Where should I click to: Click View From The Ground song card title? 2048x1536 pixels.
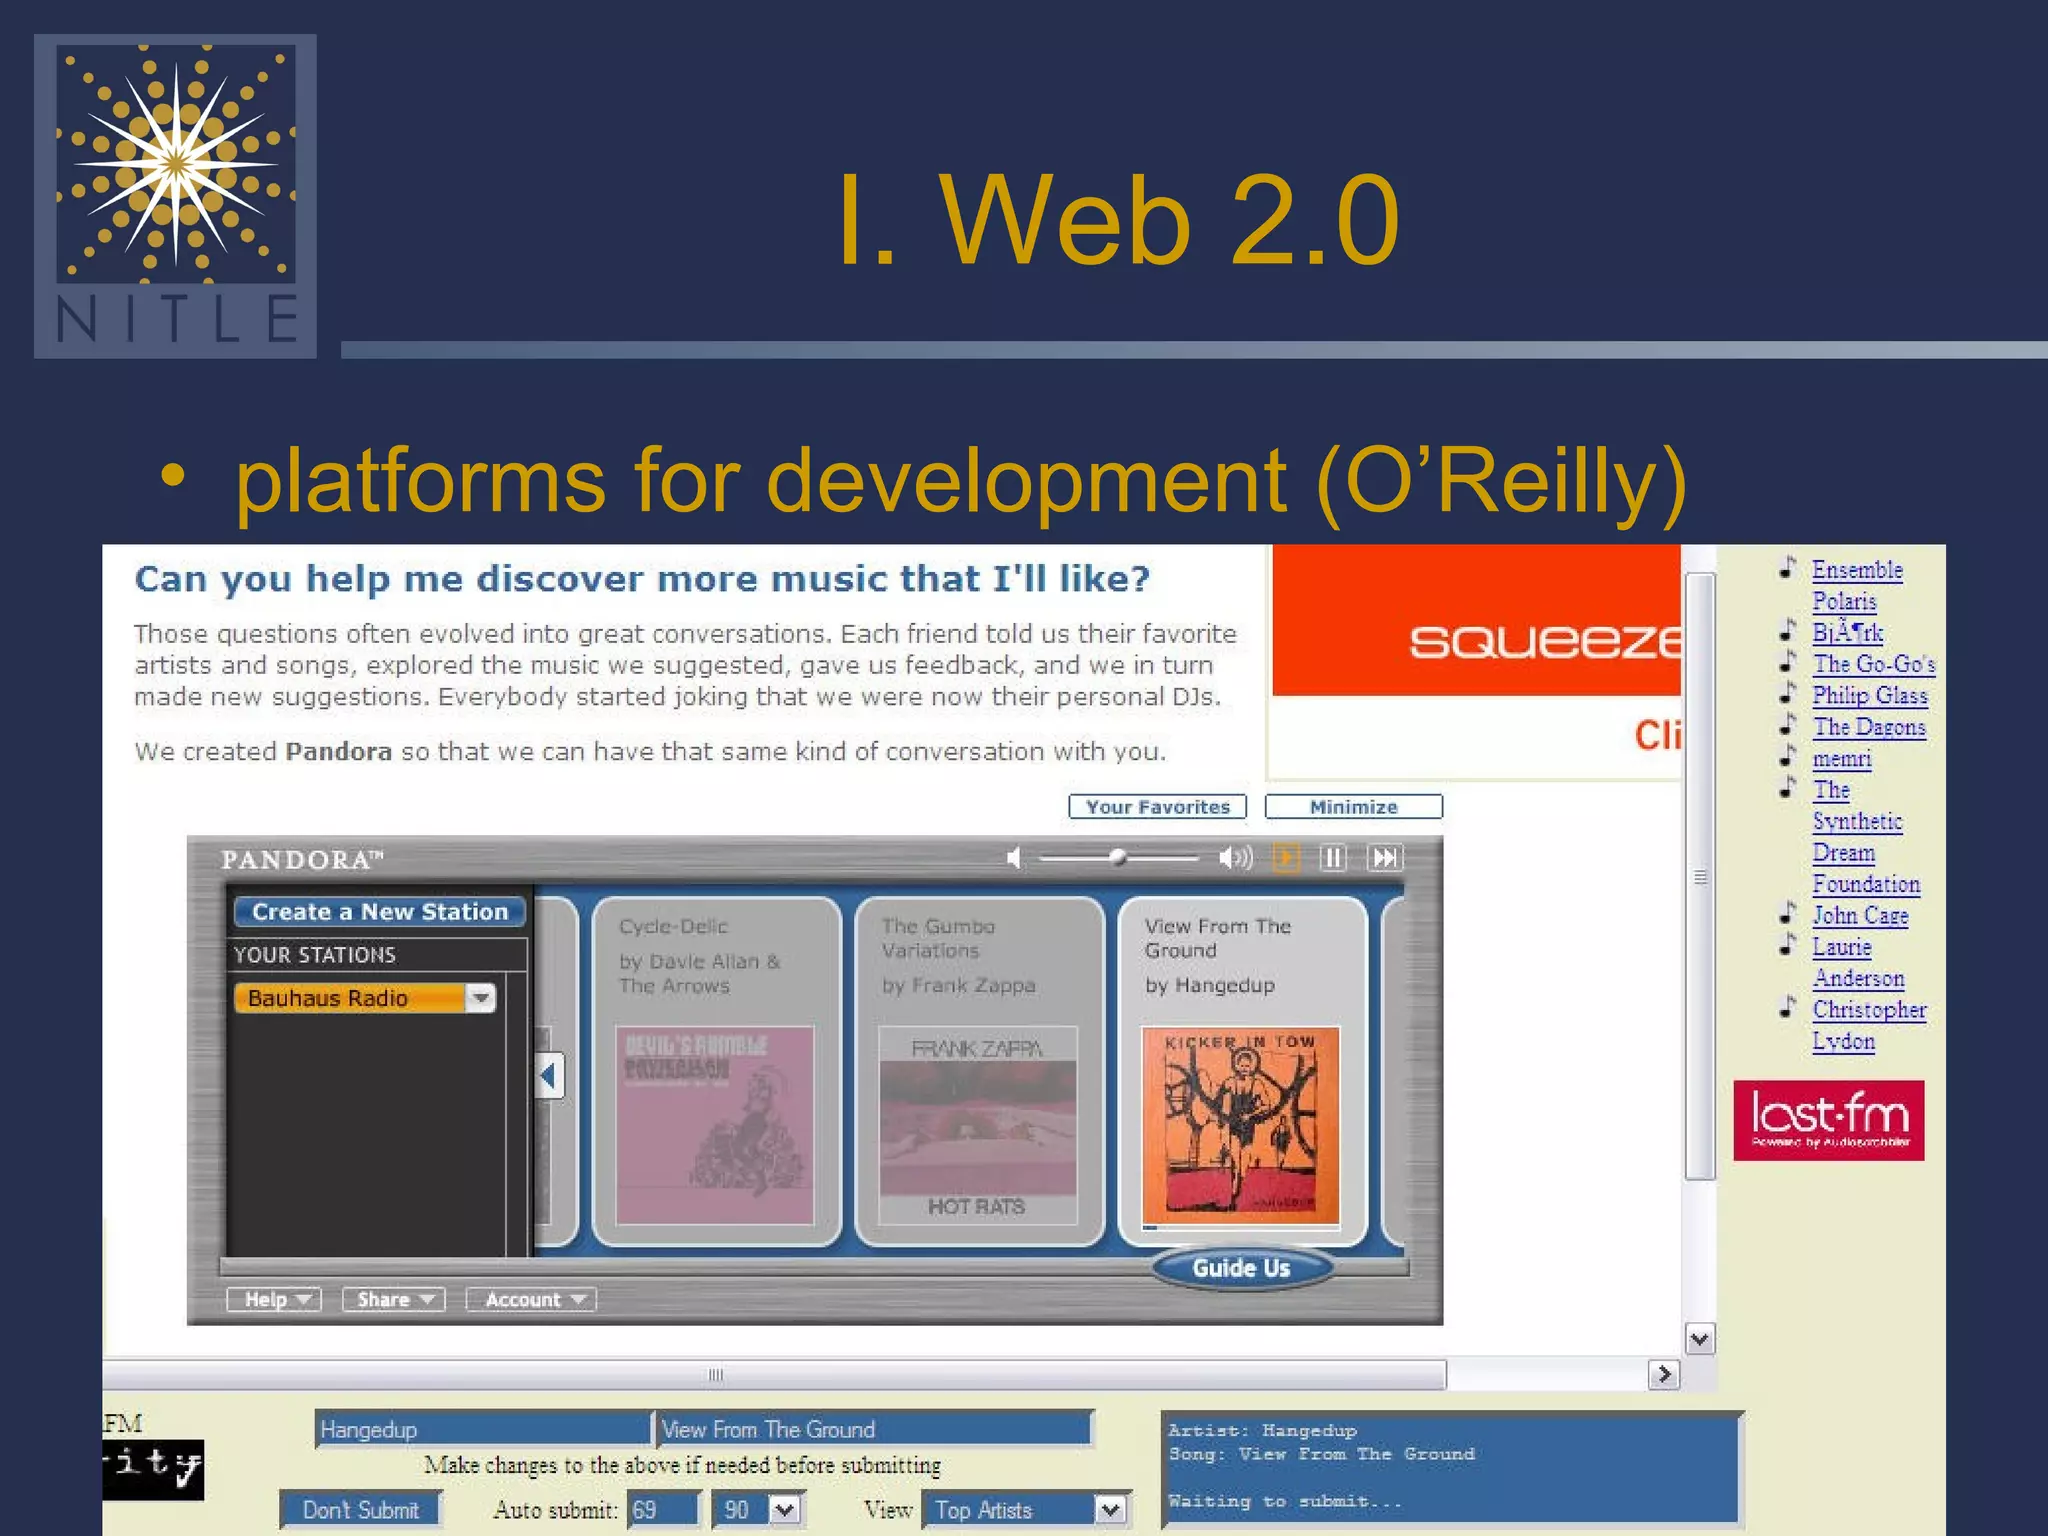[1218, 938]
